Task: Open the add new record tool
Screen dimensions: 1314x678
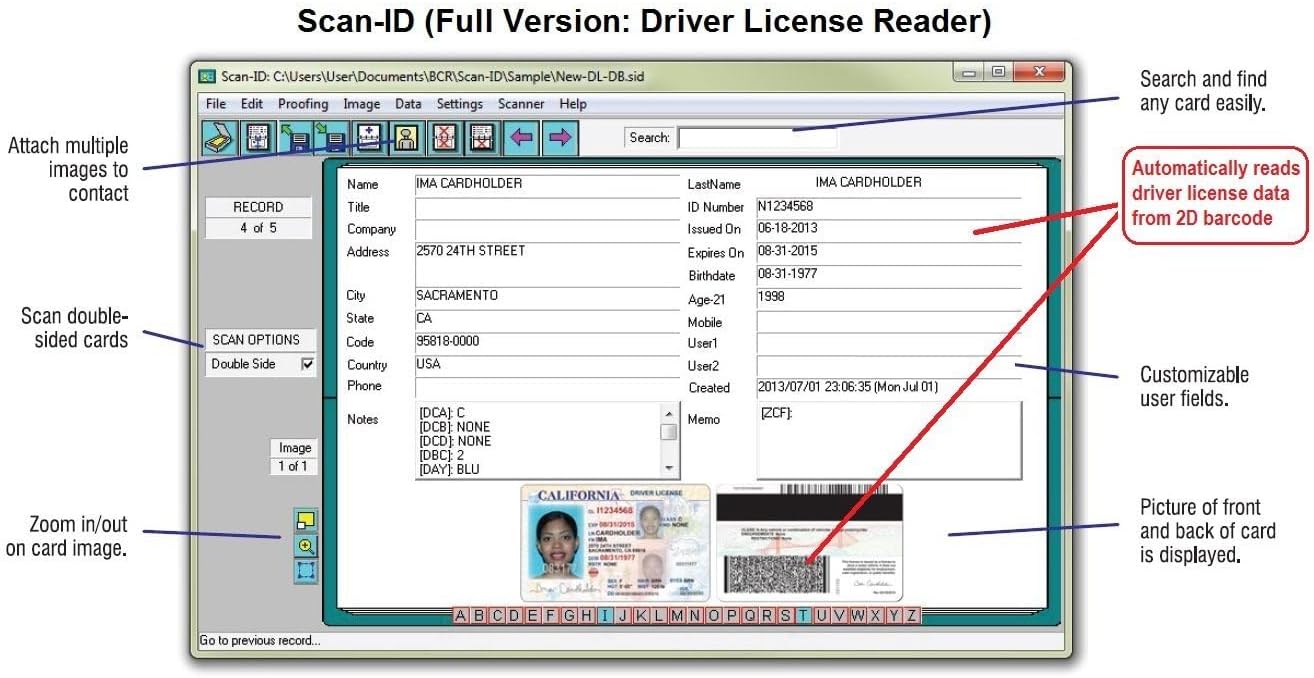Action: tap(368, 137)
